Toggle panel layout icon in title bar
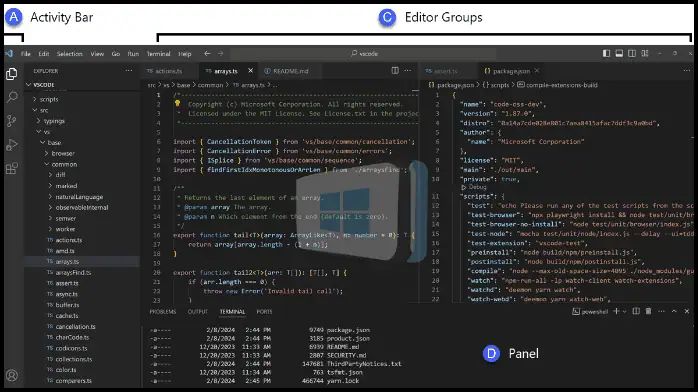The height and width of the screenshot is (392, 698). (619, 53)
